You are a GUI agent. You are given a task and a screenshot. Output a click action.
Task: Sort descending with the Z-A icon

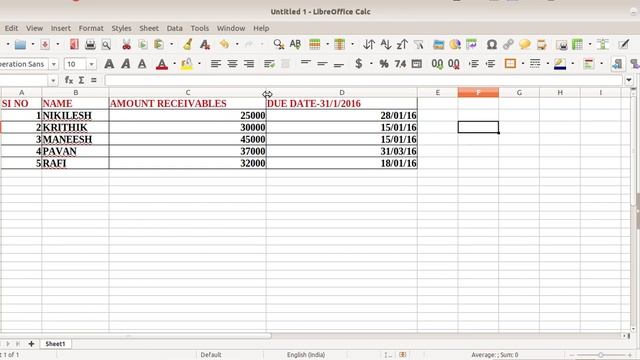[x=402, y=44]
